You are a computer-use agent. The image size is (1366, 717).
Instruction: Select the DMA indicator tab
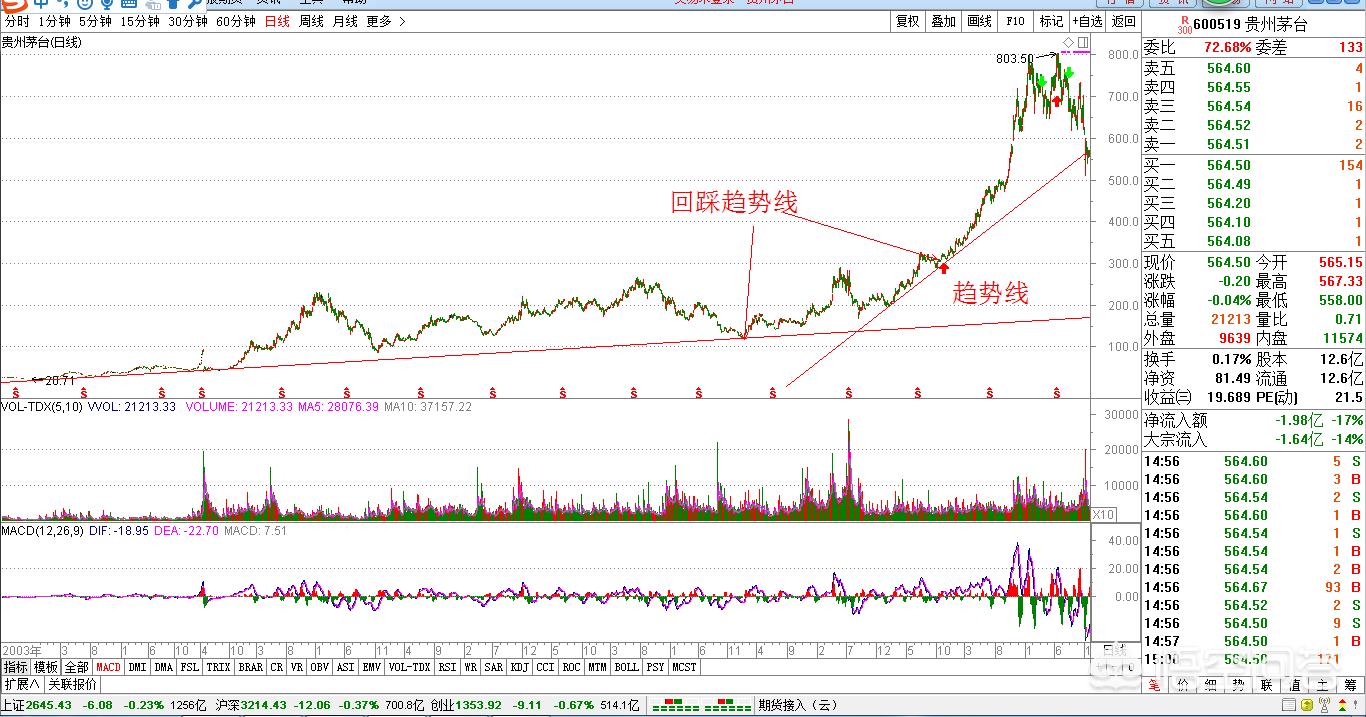163,667
